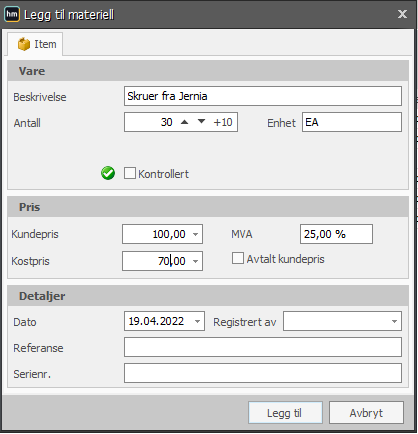Click into the Enhet field

[352, 122]
